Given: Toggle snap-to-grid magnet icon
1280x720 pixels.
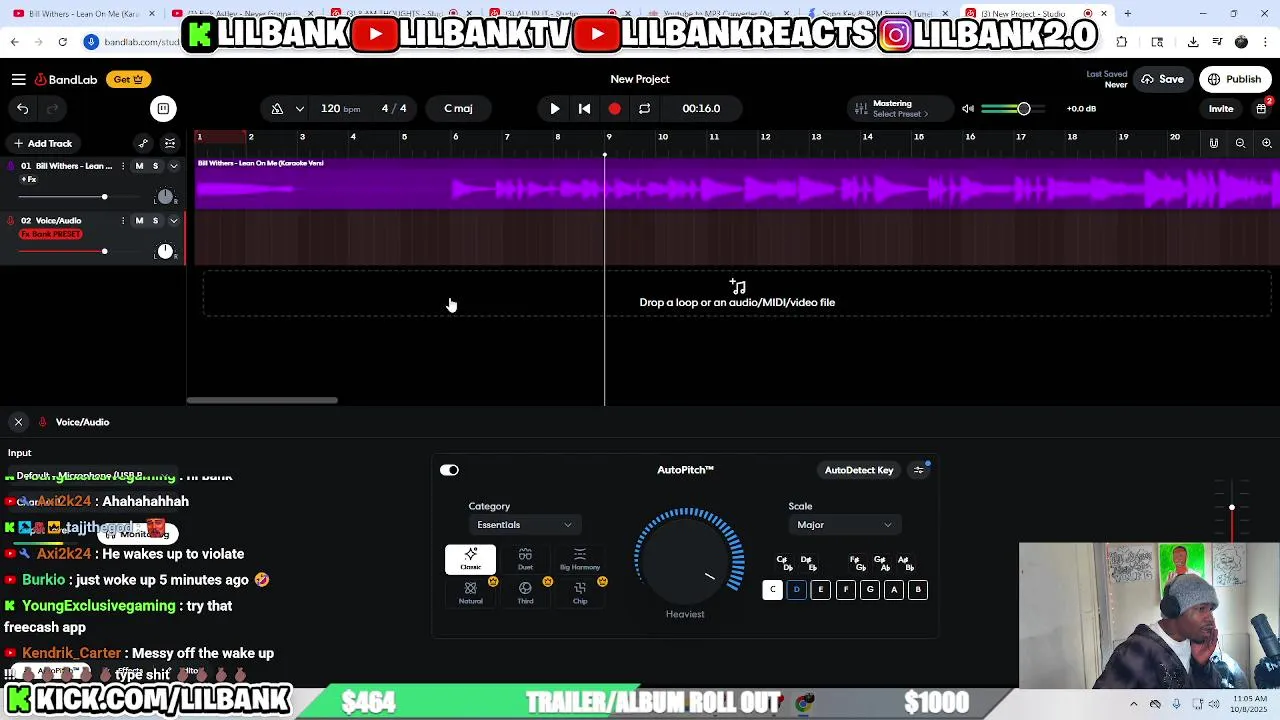Looking at the screenshot, I should coord(1214,143).
